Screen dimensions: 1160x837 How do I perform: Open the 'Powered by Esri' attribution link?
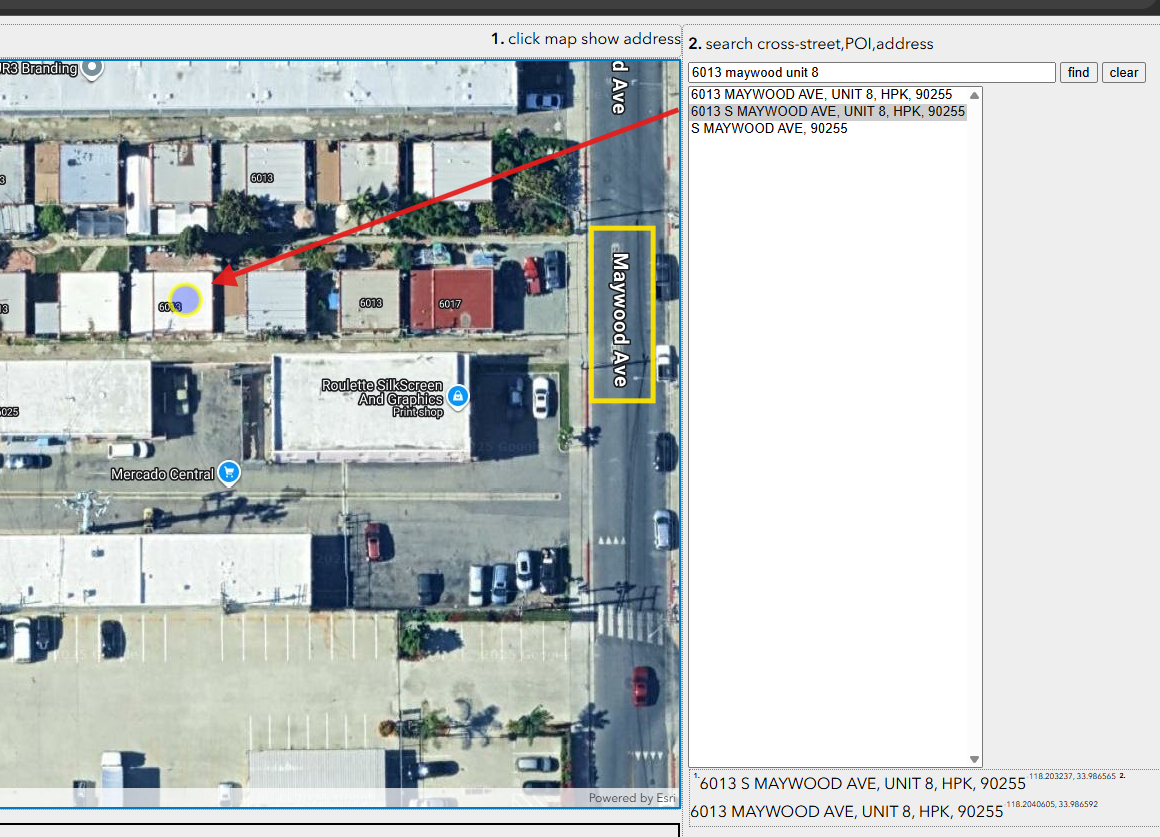point(632,798)
